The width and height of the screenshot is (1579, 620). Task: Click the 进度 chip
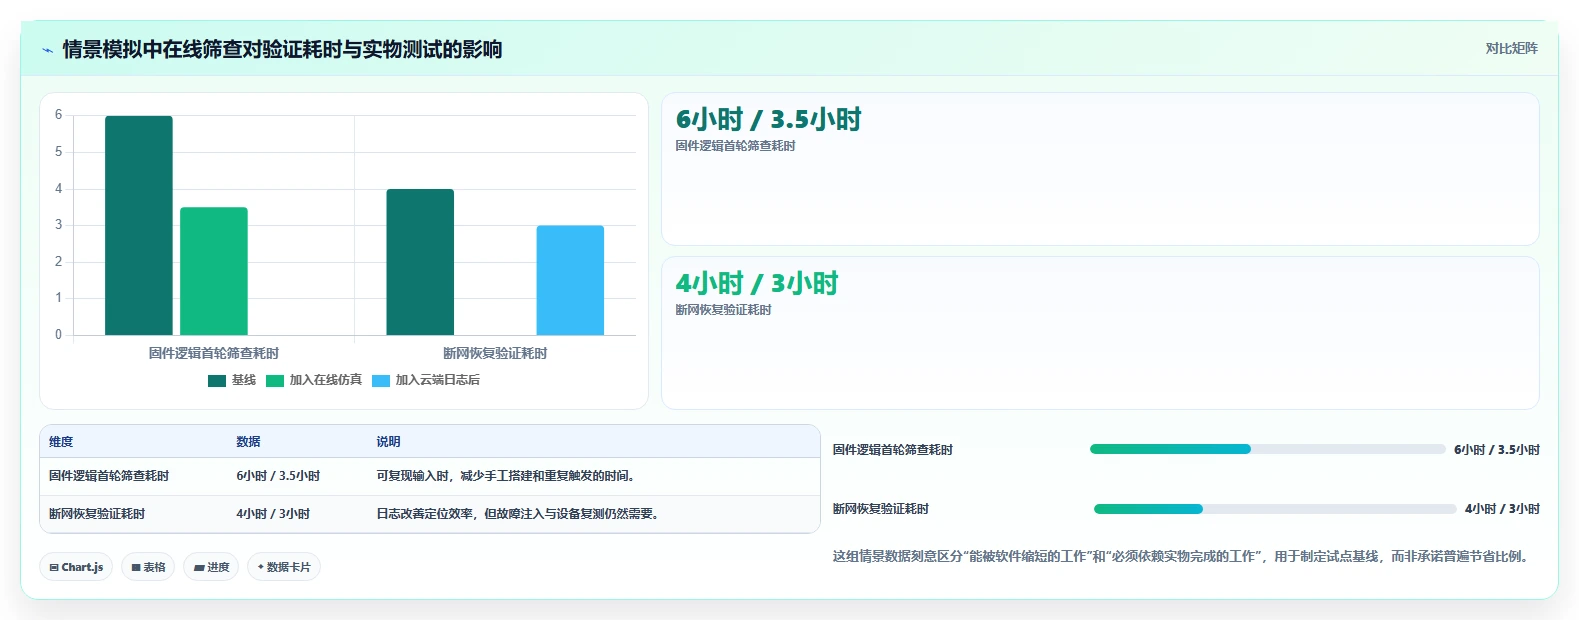click(x=211, y=567)
